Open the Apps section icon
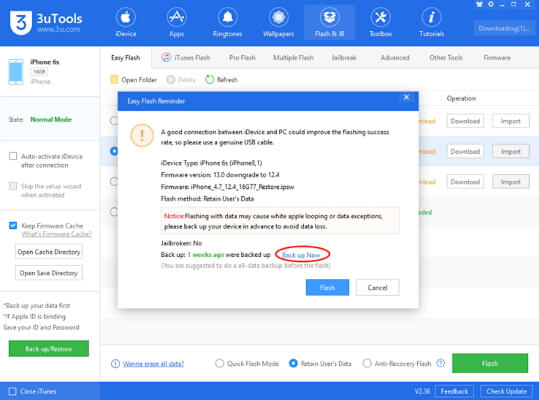Screen dimensions: 539x400 176,17
